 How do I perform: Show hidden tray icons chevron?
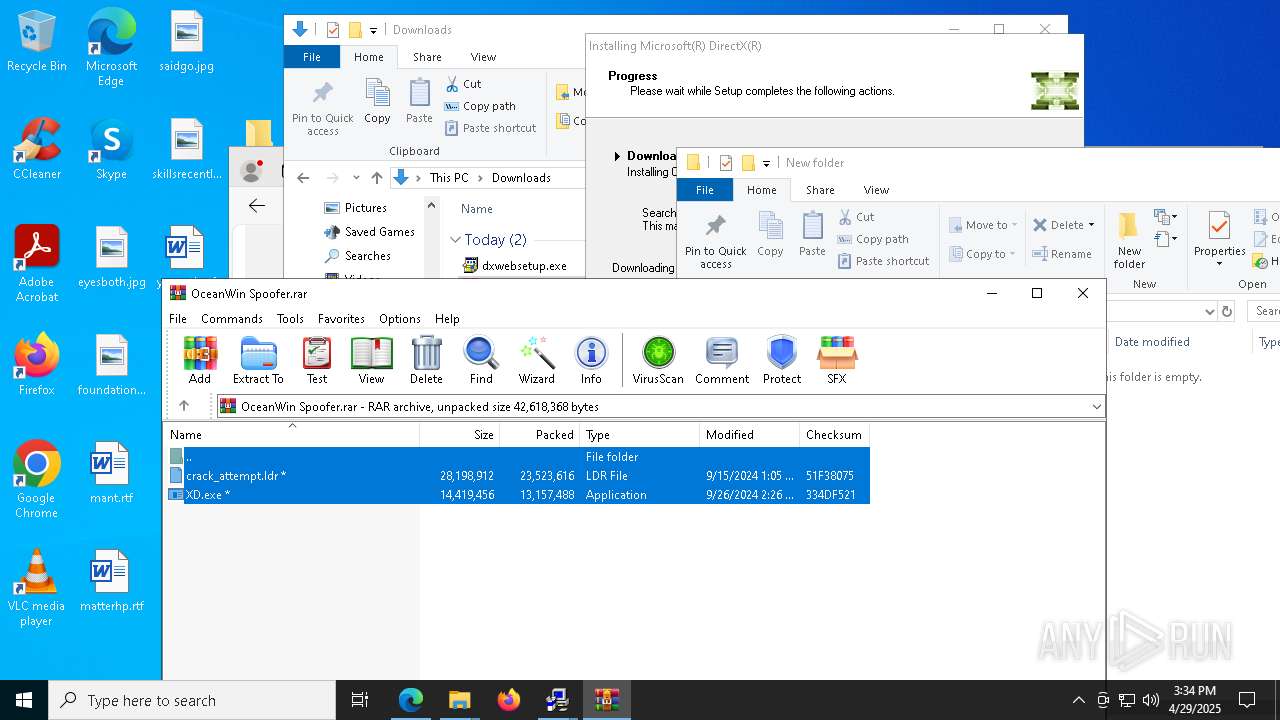point(1078,700)
